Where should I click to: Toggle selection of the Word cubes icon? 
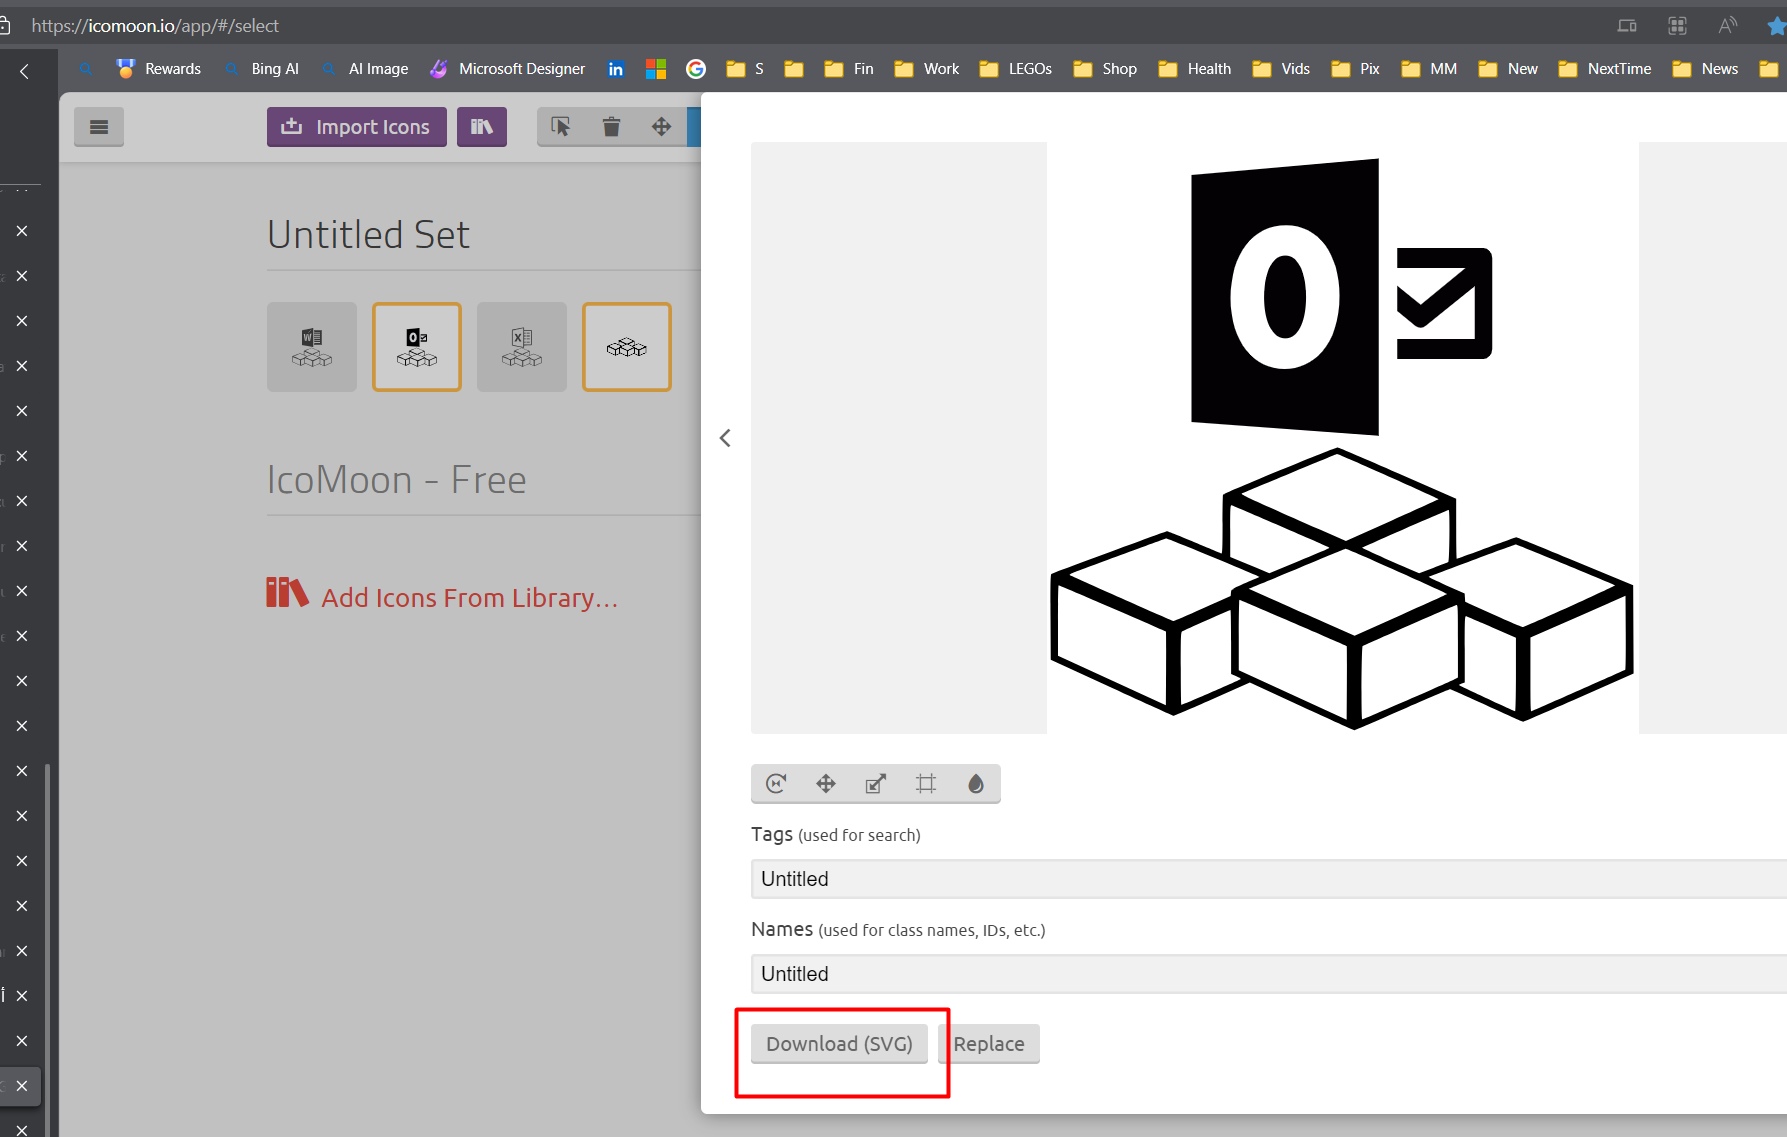click(x=312, y=347)
